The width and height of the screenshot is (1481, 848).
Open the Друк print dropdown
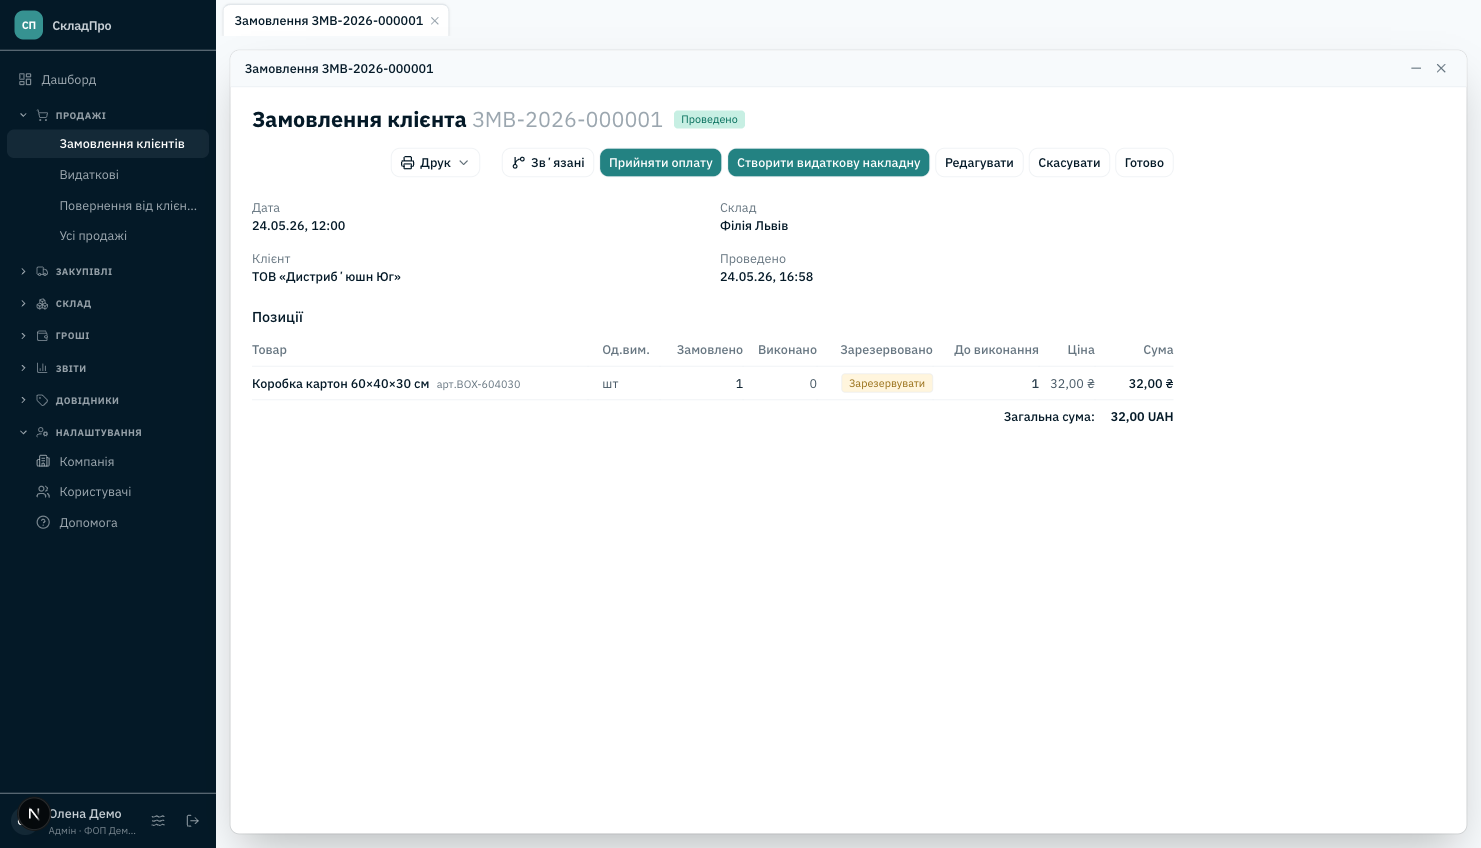click(435, 163)
